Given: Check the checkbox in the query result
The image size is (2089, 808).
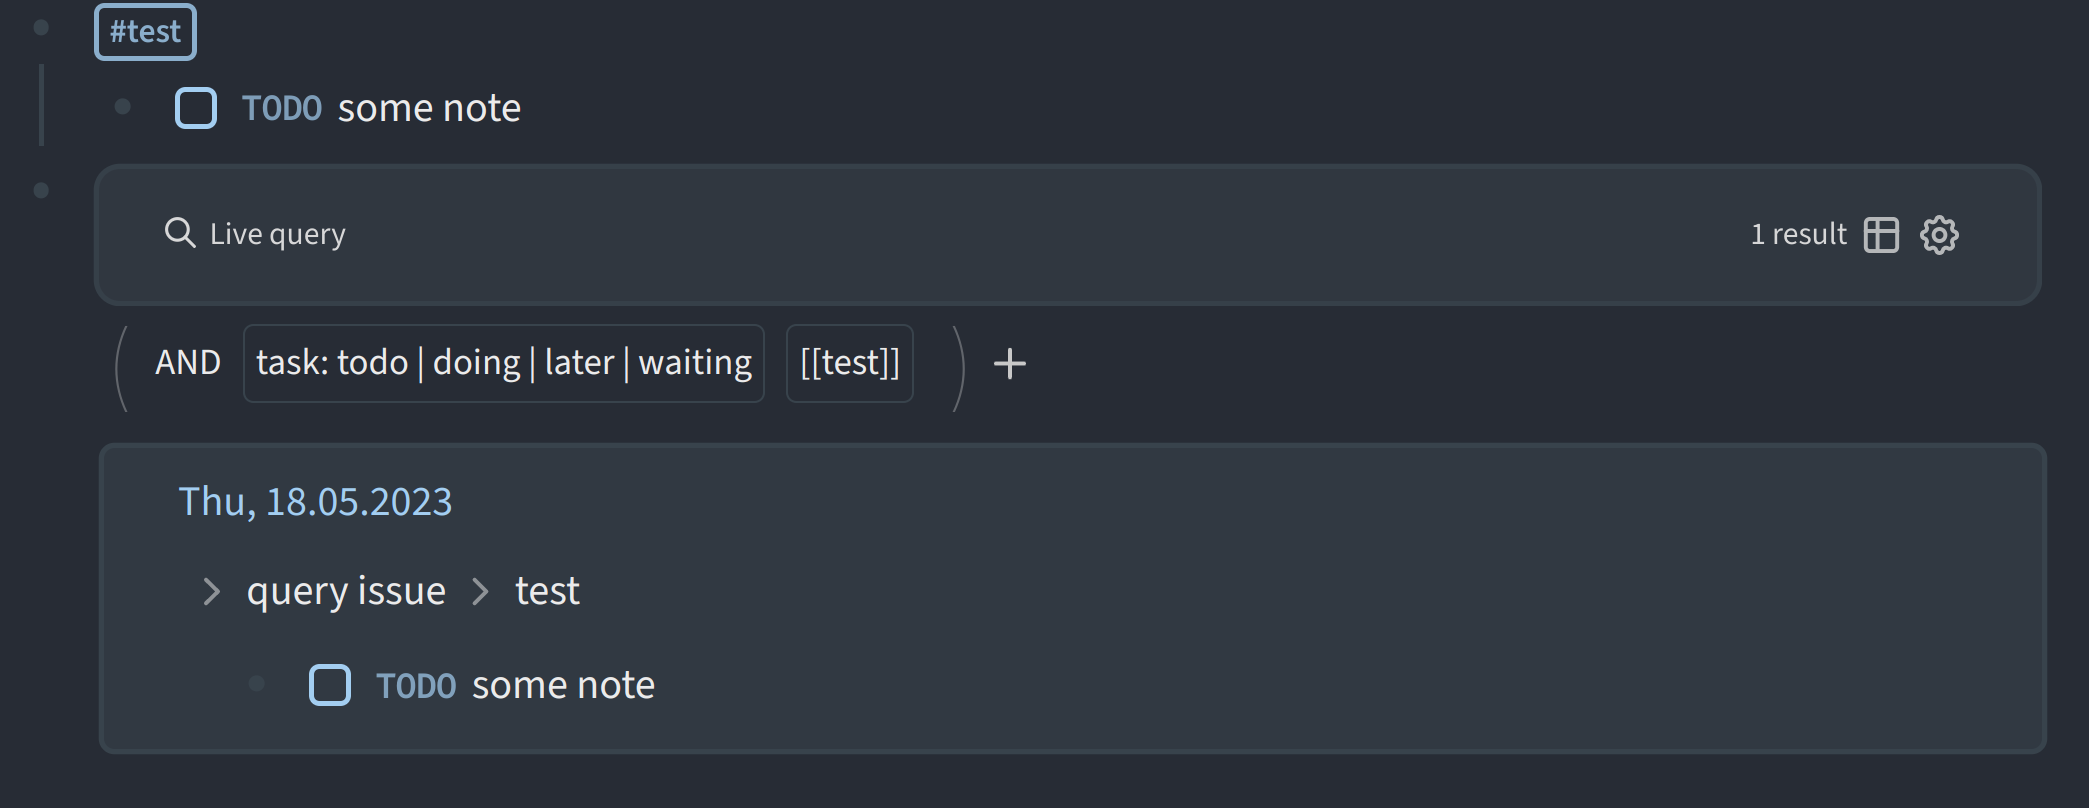Looking at the screenshot, I should [330, 684].
